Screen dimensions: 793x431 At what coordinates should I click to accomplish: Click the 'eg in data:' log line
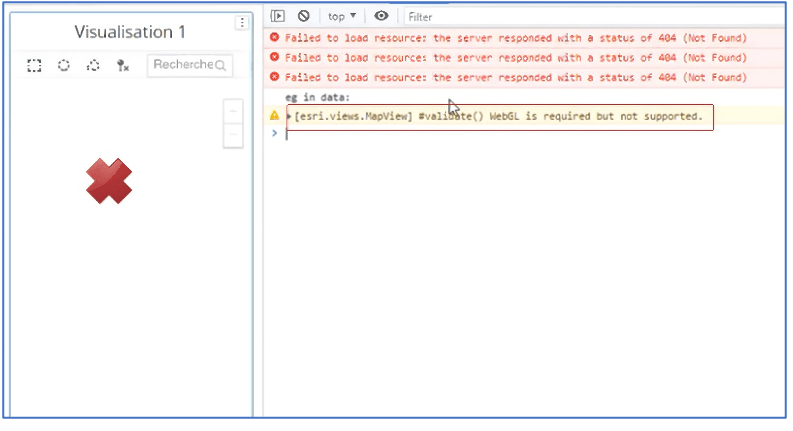click(317, 97)
